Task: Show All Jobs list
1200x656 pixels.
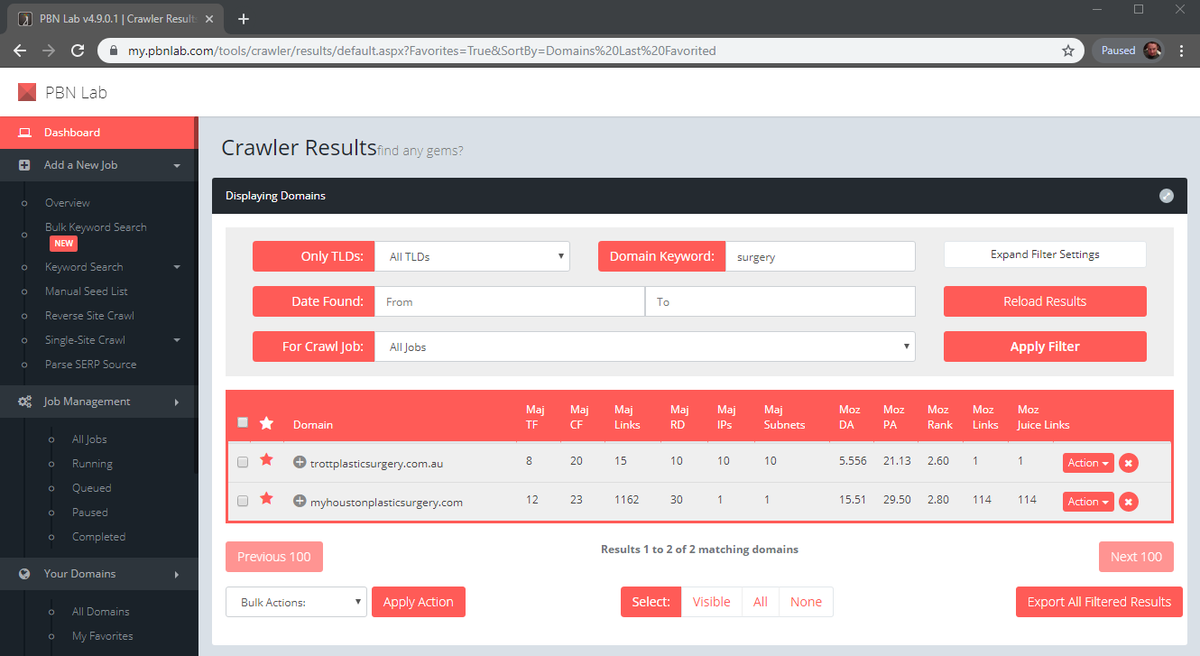Action: 89,439
